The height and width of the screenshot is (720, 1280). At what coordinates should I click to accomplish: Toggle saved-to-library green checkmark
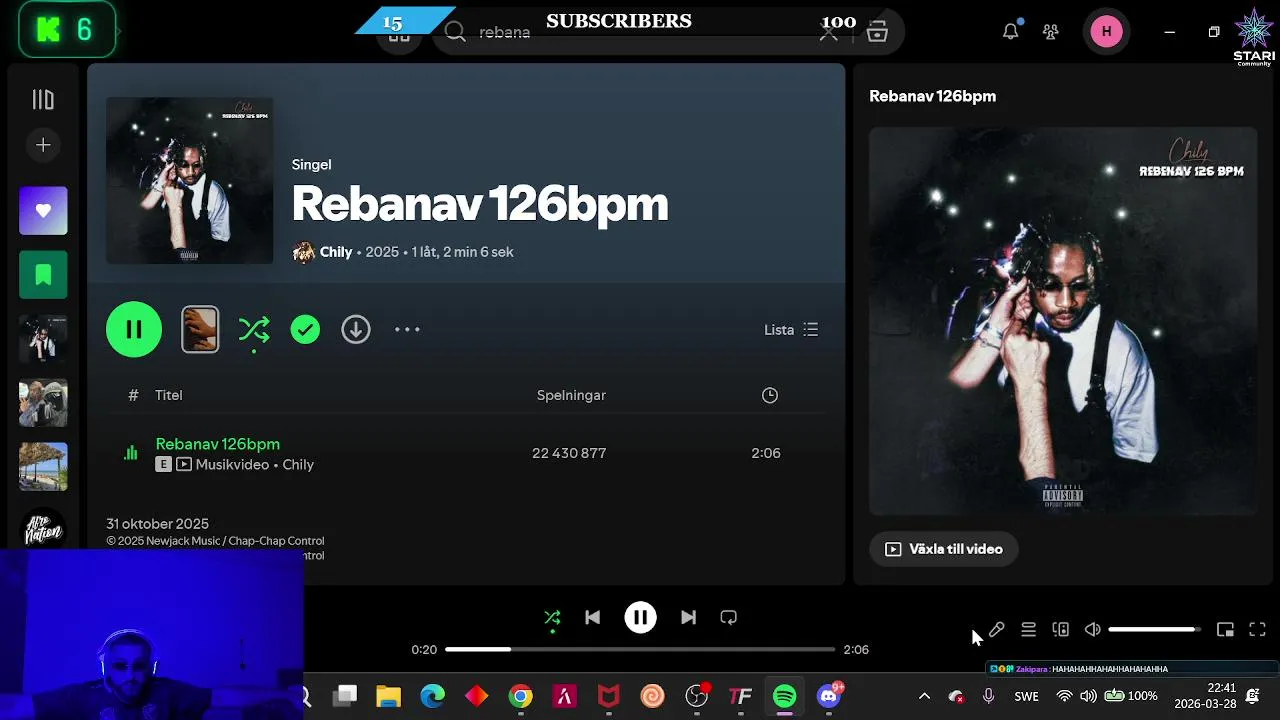(x=305, y=329)
